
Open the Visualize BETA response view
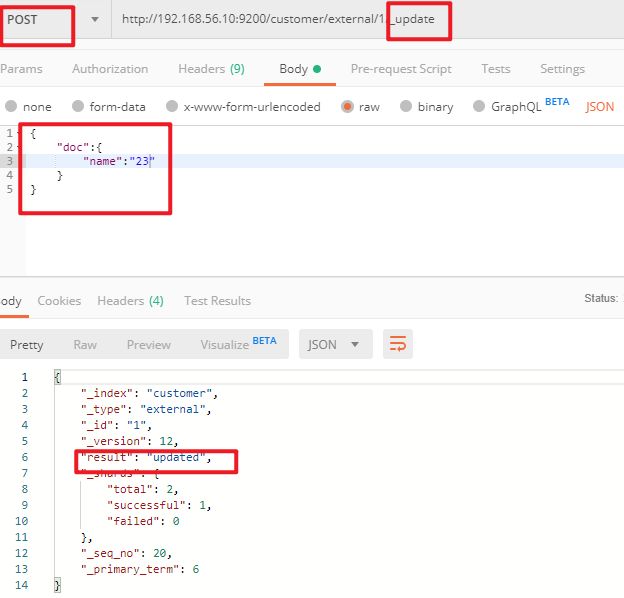pos(238,344)
